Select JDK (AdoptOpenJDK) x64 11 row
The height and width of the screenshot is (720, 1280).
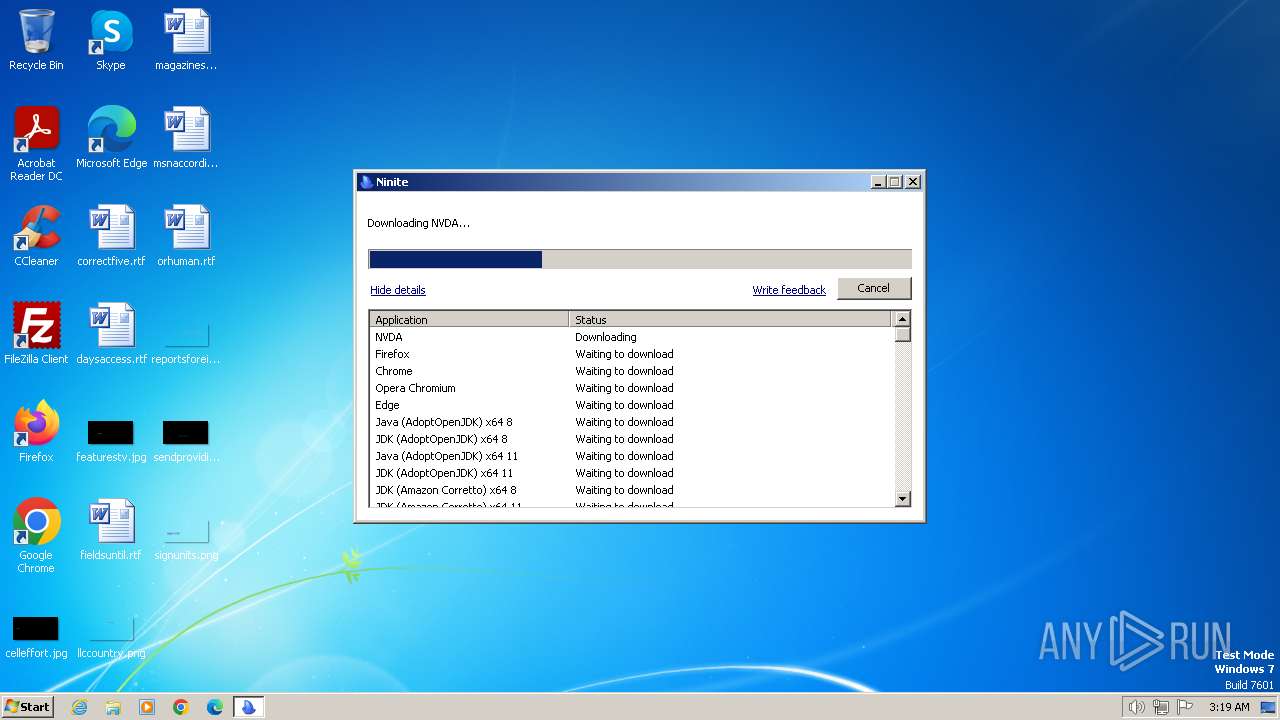pyautogui.click(x=631, y=473)
